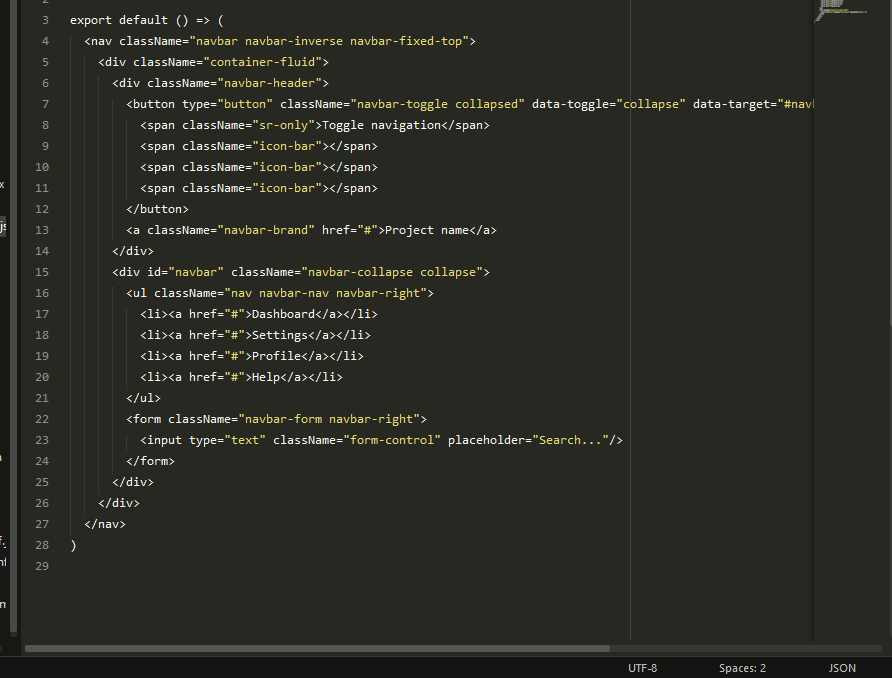Click the "navbar-brand" class string

coord(266,230)
